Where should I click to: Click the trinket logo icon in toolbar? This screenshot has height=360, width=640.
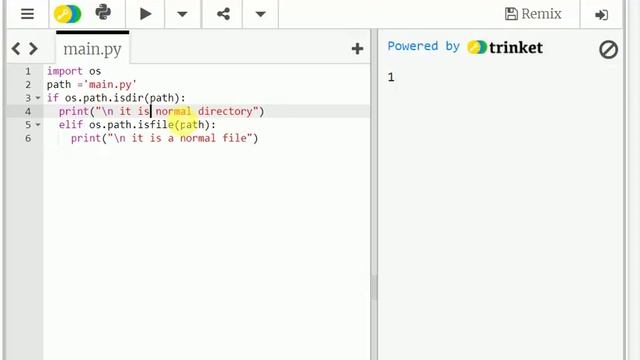tap(67, 14)
